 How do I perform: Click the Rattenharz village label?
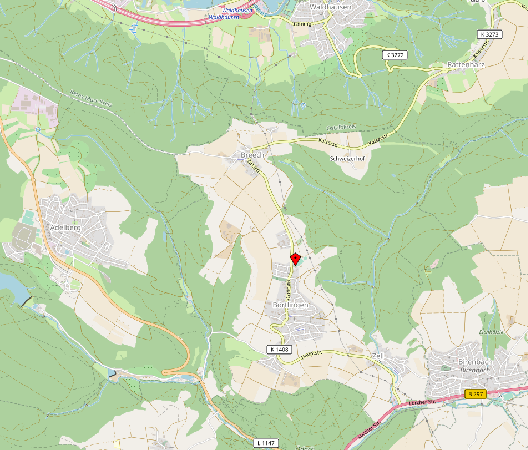click(x=466, y=65)
